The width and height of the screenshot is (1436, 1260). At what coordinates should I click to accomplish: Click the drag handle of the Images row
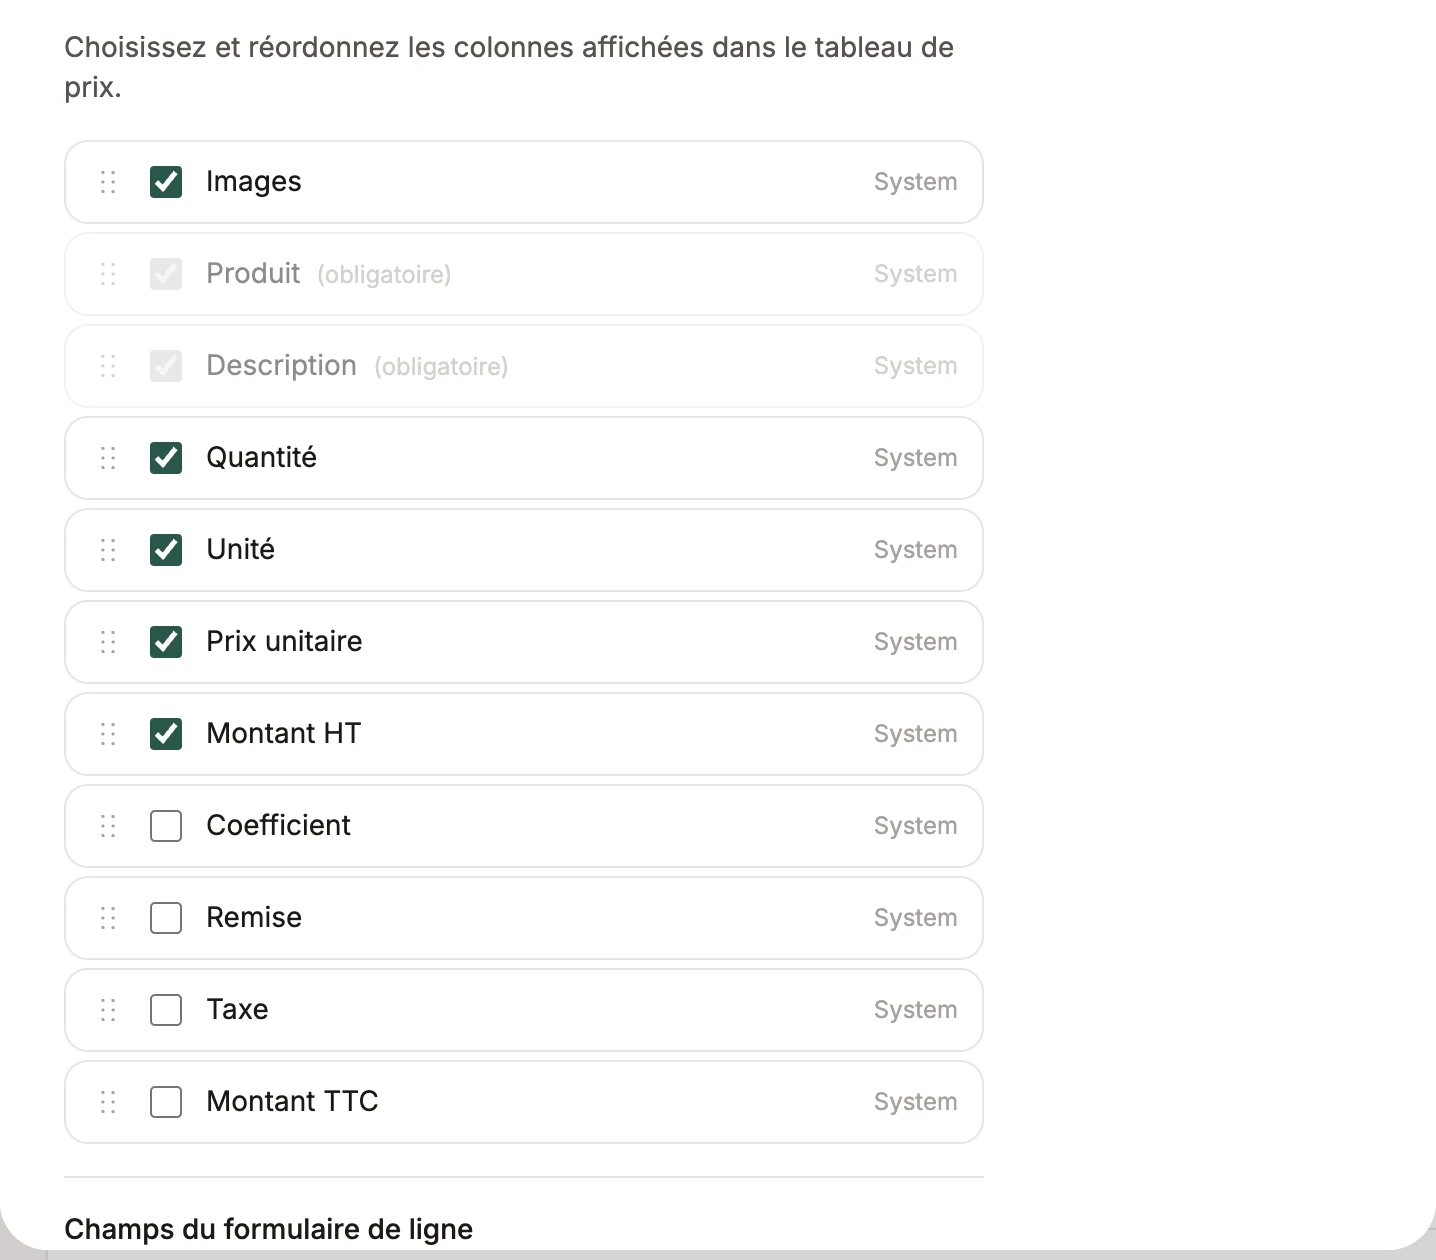click(x=108, y=182)
